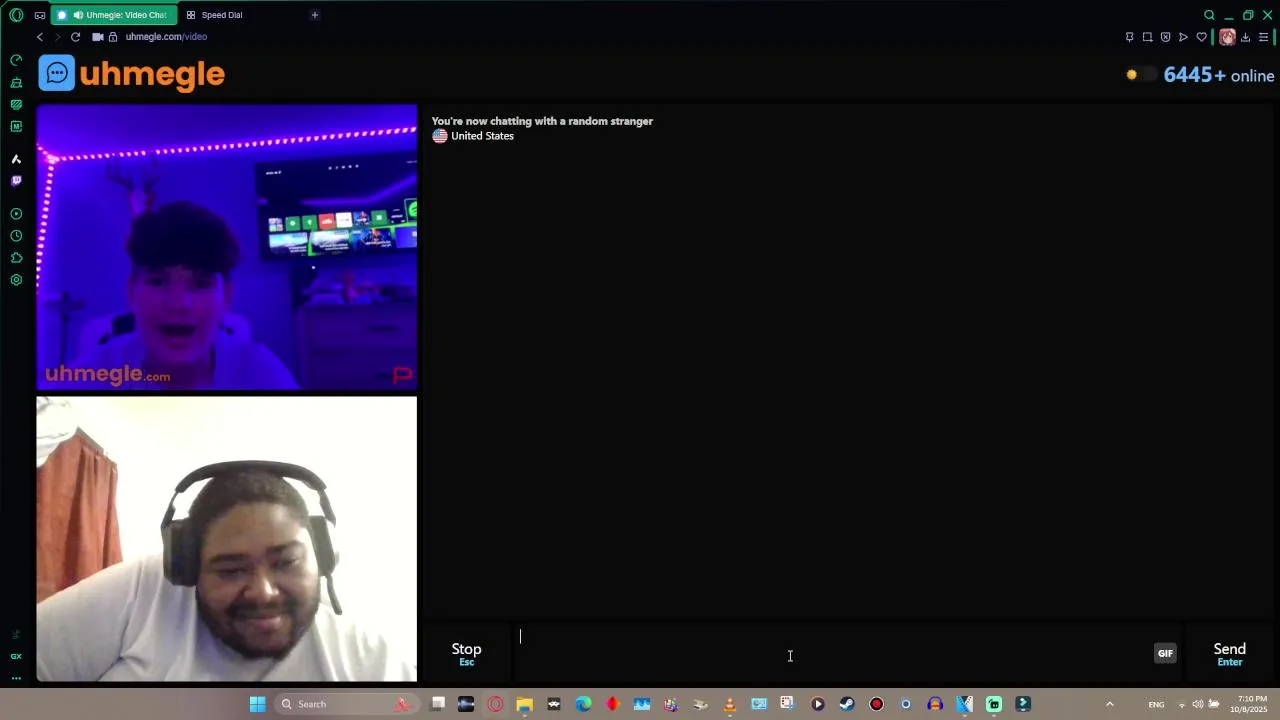Open Steam from the taskbar
Viewport: 1280px width, 720px height.
[847, 704]
